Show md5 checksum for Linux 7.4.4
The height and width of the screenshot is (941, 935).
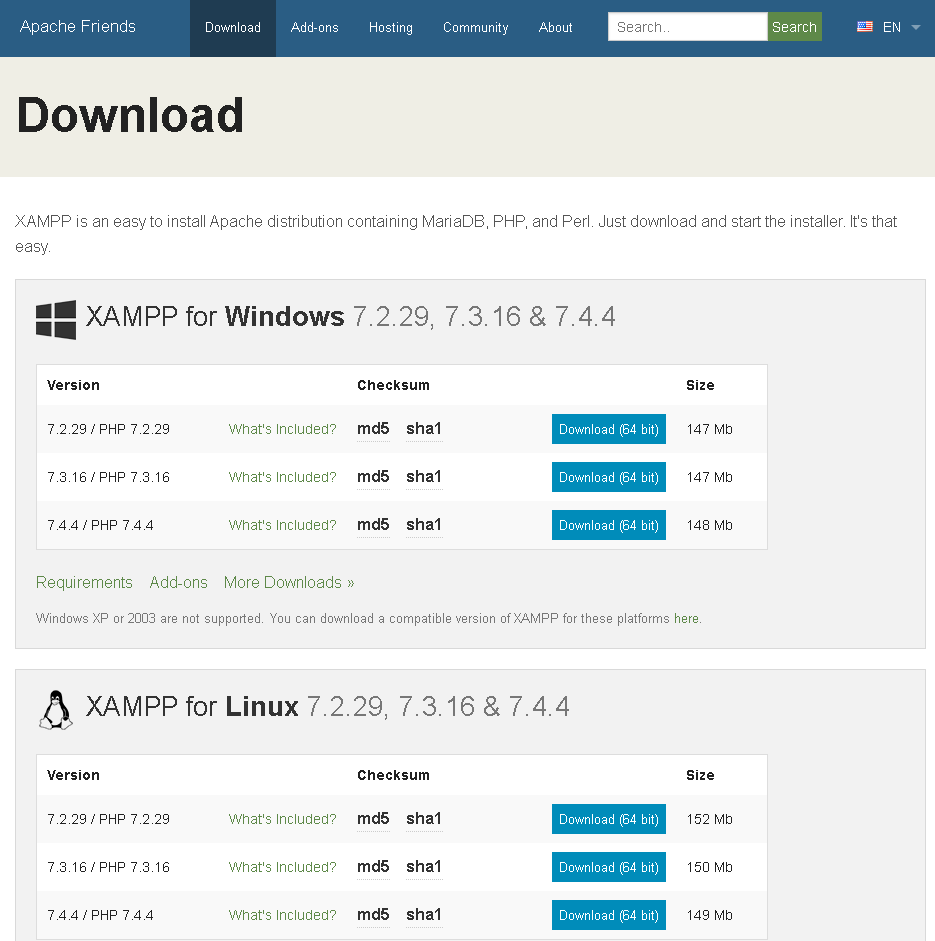pos(373,915)
